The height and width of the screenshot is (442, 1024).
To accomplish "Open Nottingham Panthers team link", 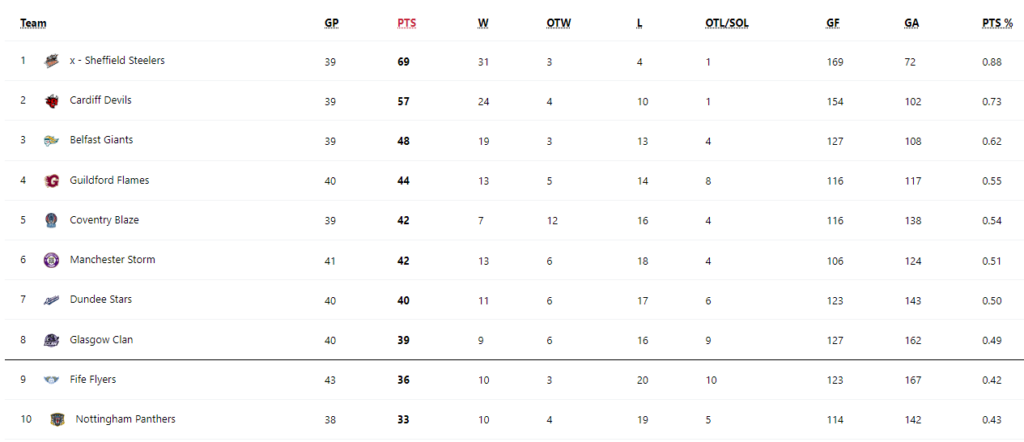I will [125, 419].
